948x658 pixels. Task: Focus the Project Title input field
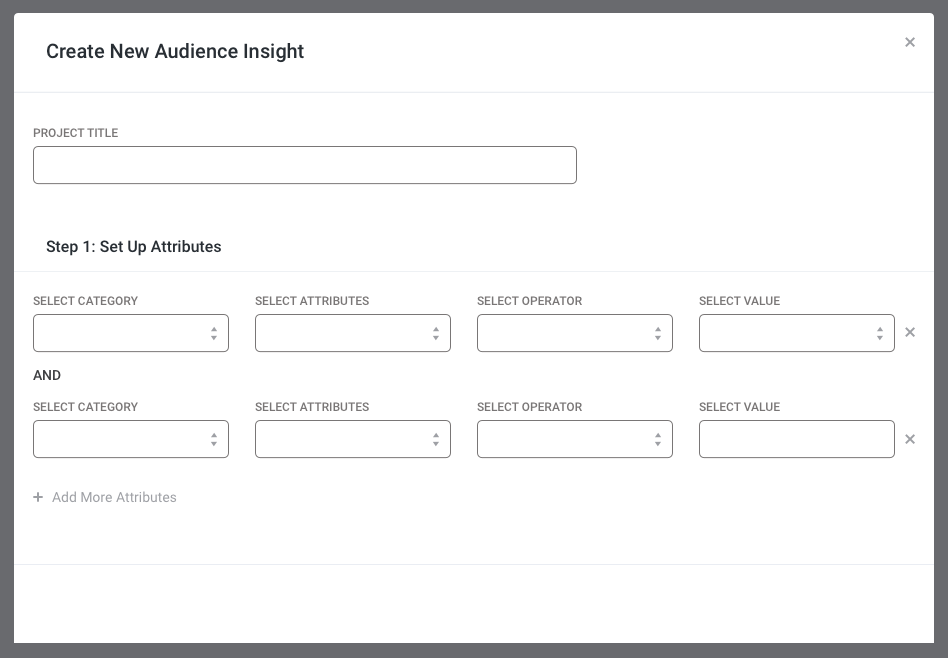(305, 165)
